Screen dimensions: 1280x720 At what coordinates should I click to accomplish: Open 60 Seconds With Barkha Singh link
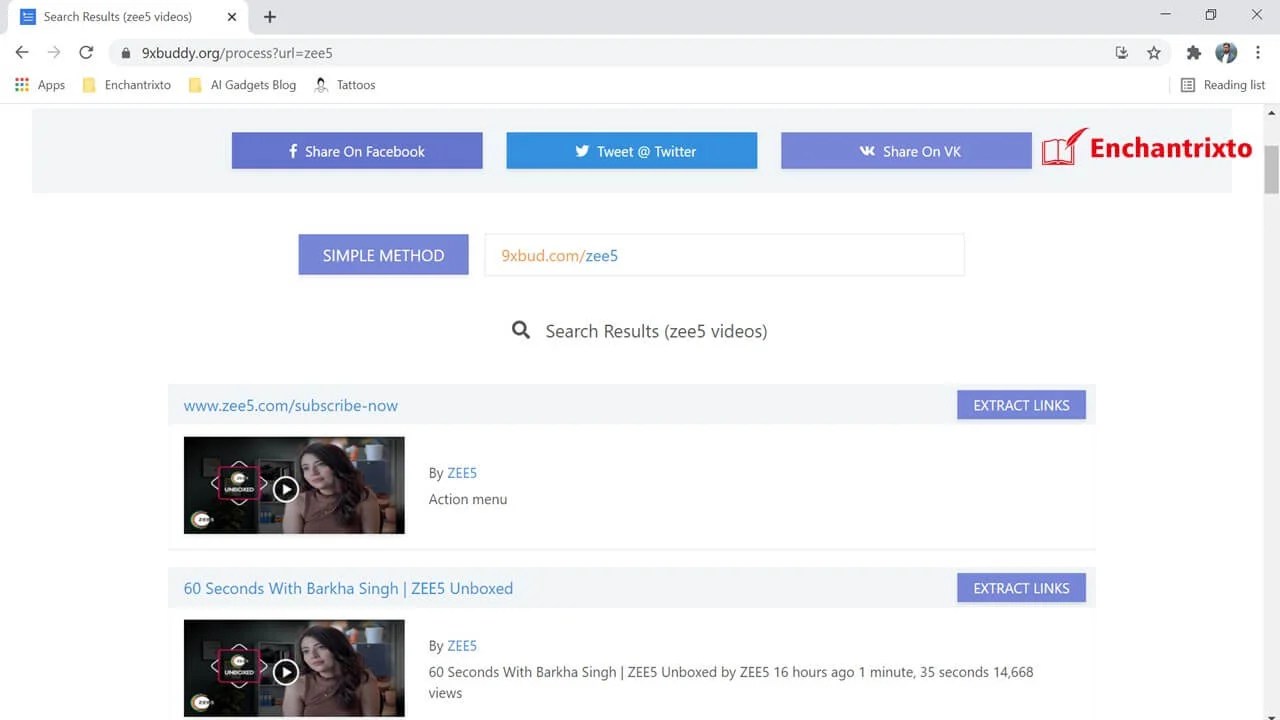click(x=348, y=588)
